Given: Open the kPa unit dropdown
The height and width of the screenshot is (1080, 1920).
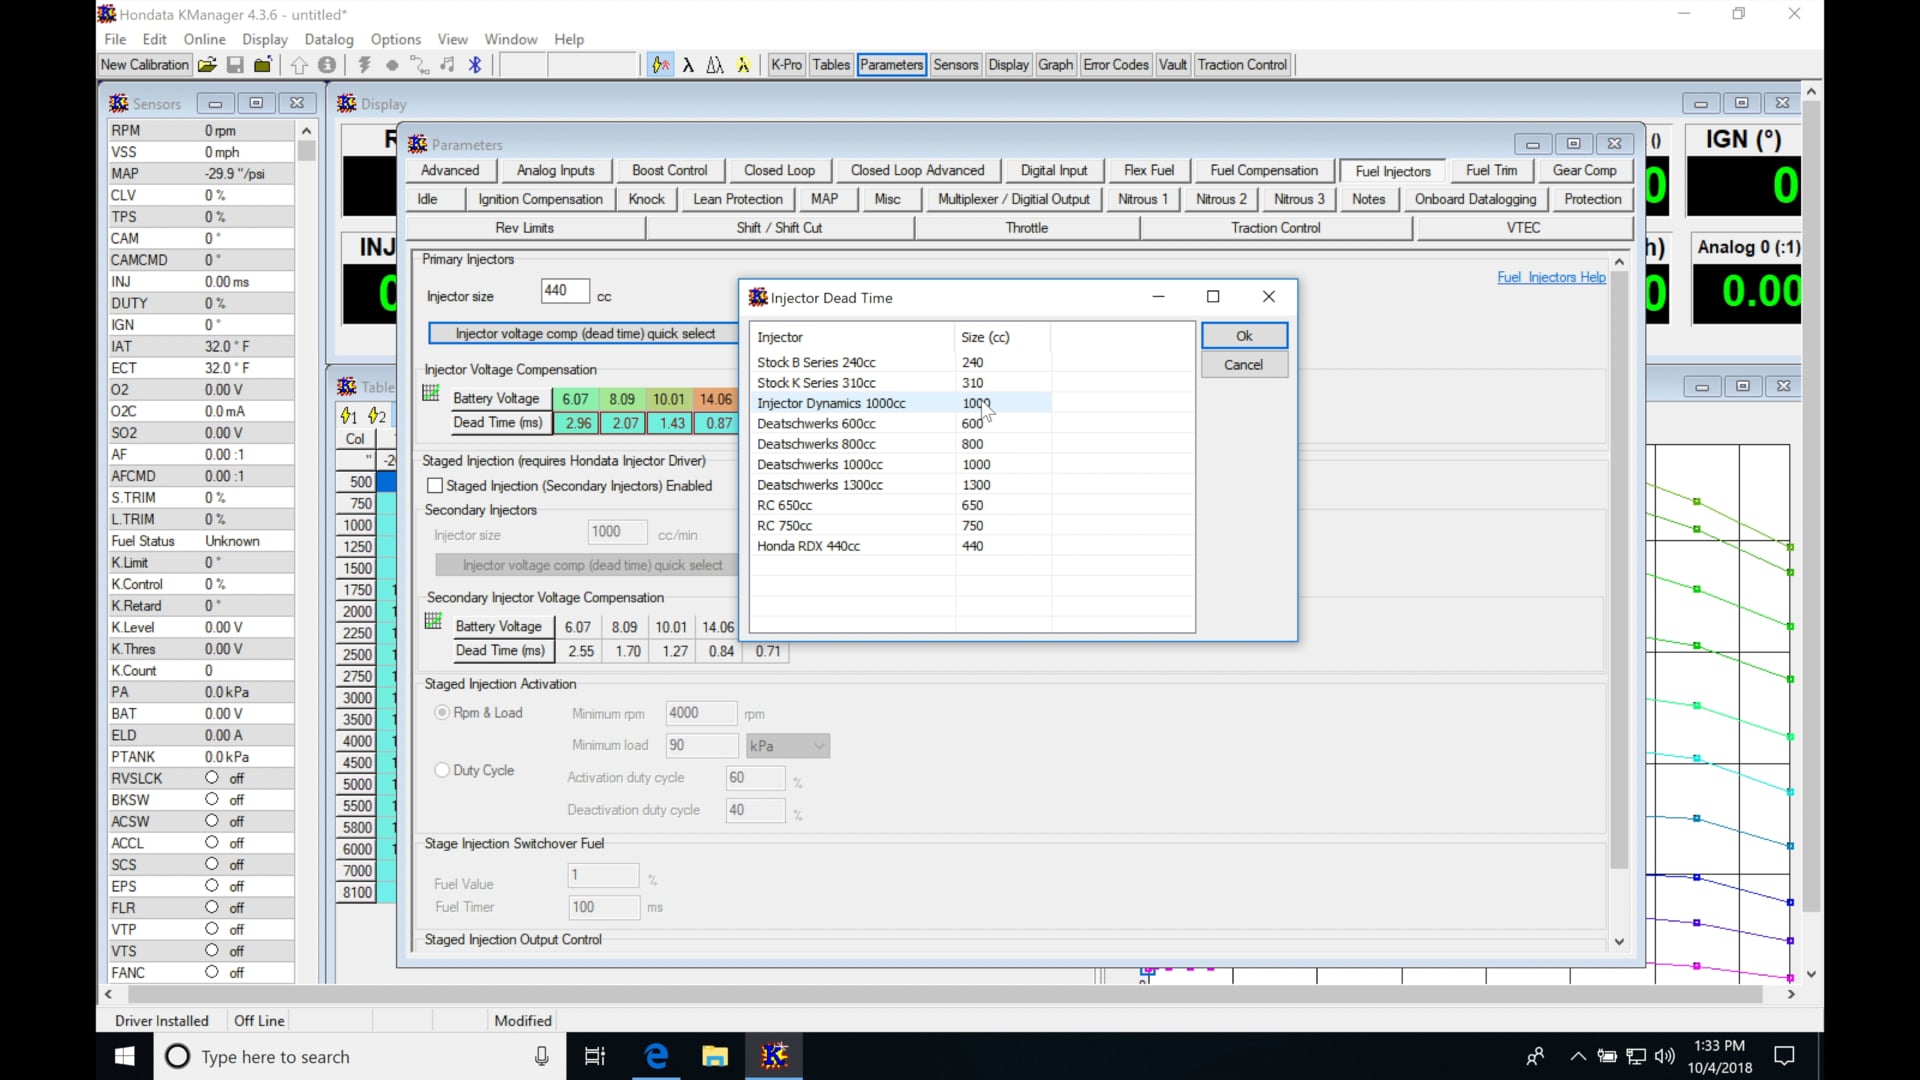Looking at the screenshot, I should point(817,745).
